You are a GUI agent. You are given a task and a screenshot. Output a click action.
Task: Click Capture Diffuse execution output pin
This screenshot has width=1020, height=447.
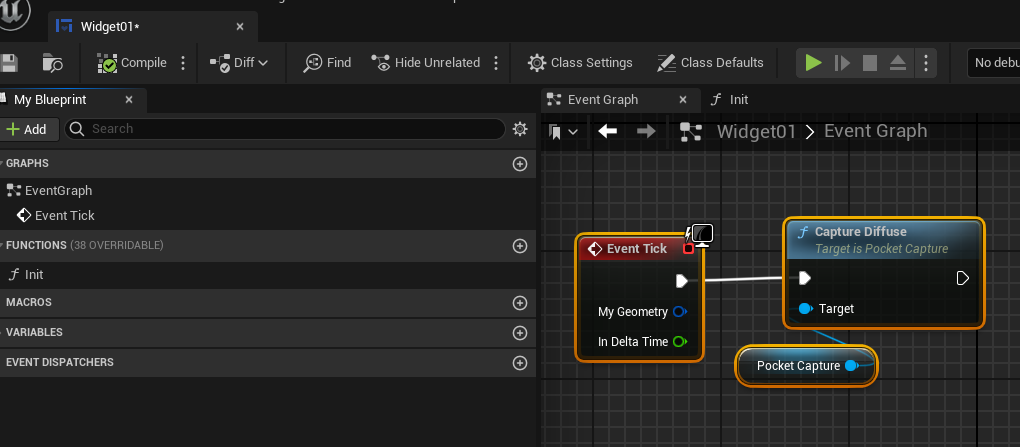tap(963, 278)
